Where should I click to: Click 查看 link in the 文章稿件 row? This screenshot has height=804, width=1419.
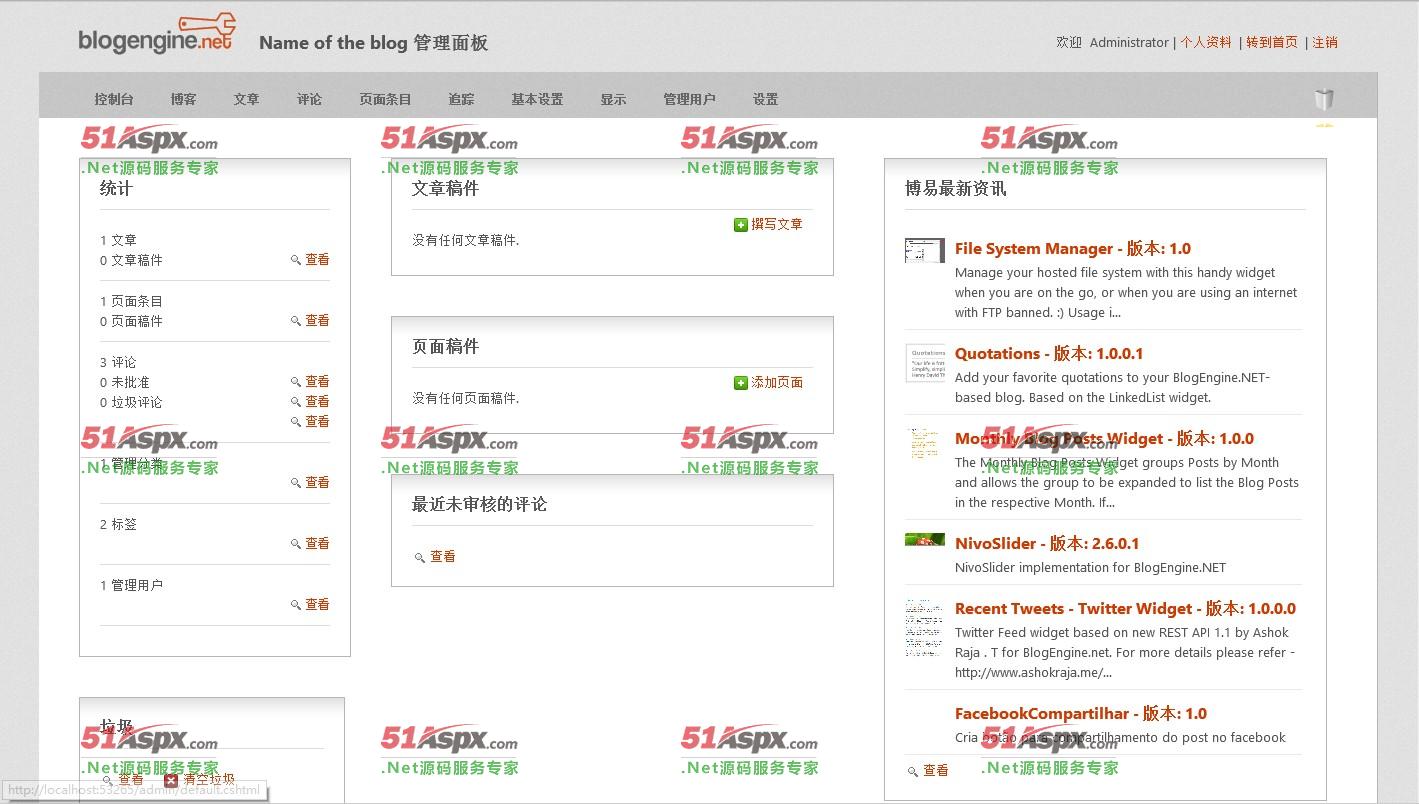317,259
